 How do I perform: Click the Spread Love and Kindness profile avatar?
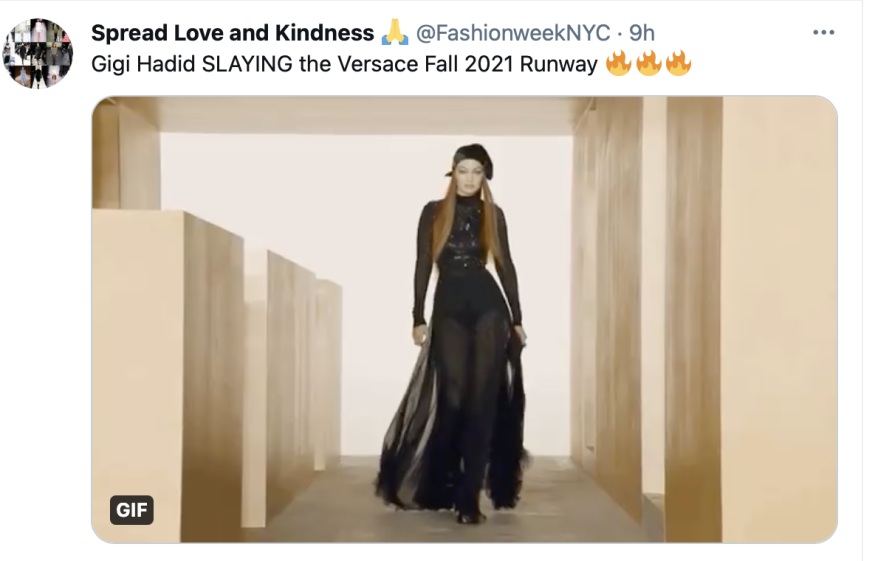click(x=38, y=53)
